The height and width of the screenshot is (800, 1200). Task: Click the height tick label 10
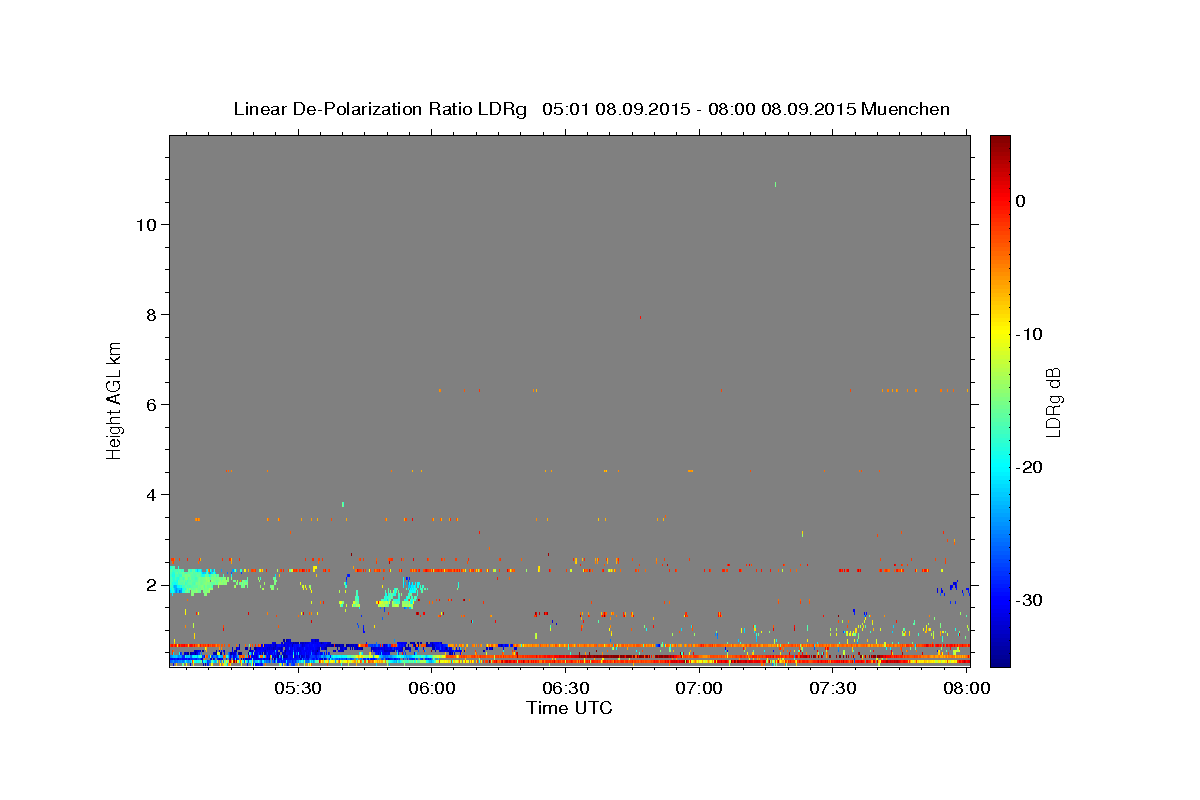click(x=145, y=224)
